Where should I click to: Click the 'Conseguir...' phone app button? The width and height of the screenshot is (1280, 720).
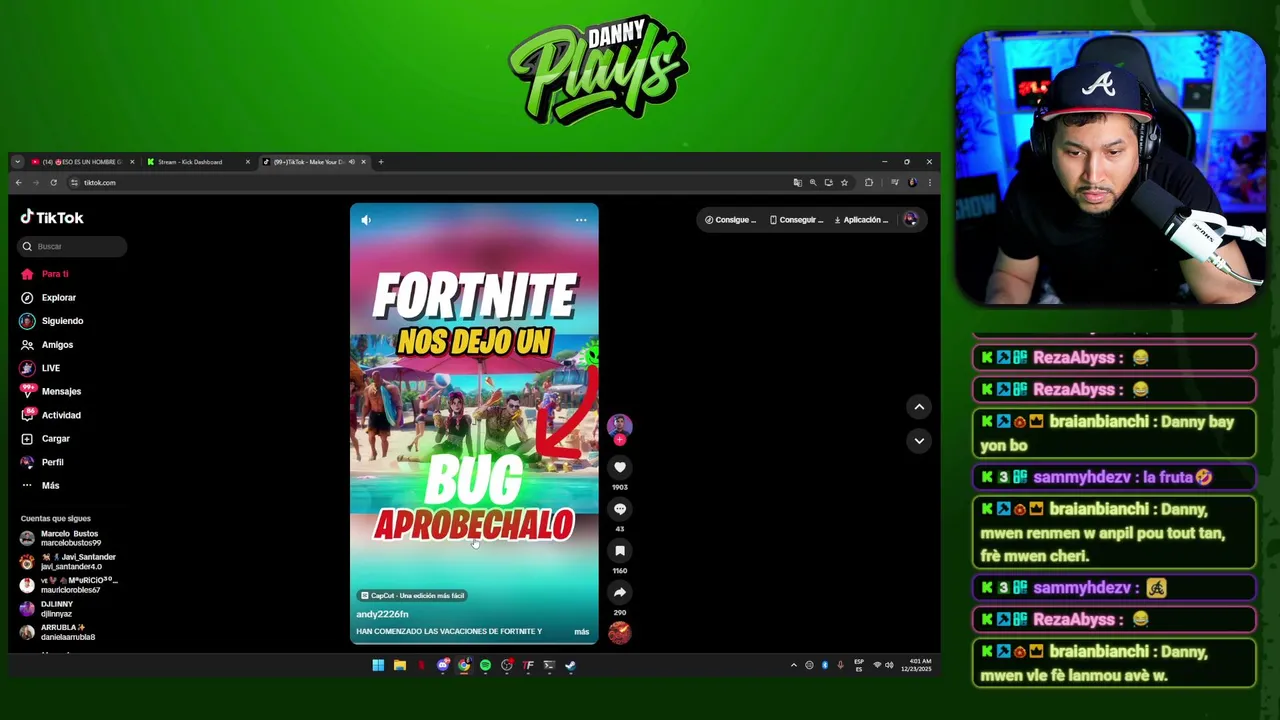click(x=796, y=220)
